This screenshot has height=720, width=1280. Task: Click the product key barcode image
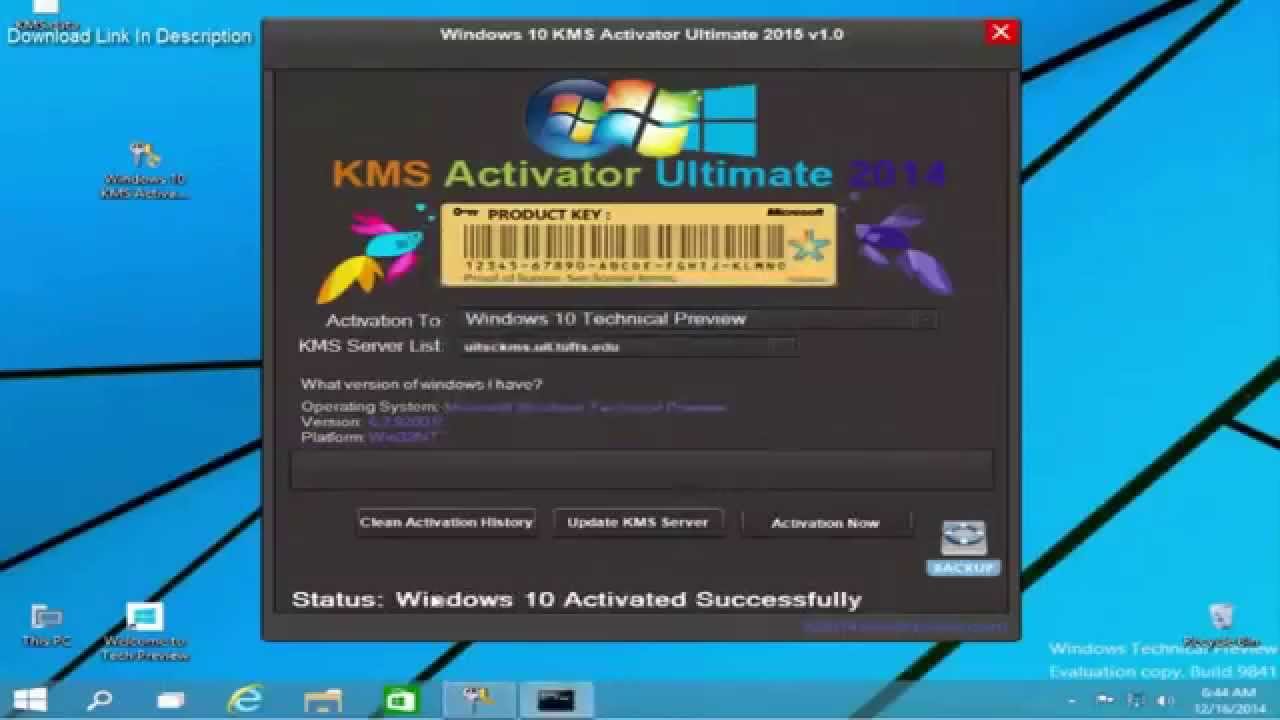click(x=638, y=245)
